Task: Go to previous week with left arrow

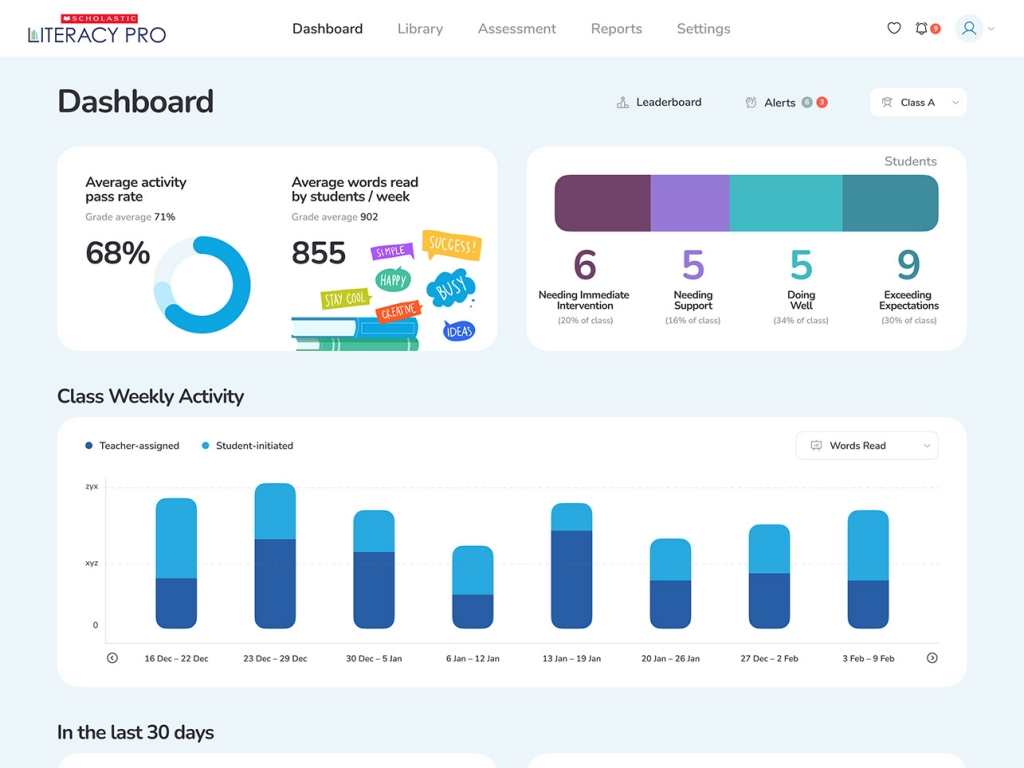Action: pos(112,658)
